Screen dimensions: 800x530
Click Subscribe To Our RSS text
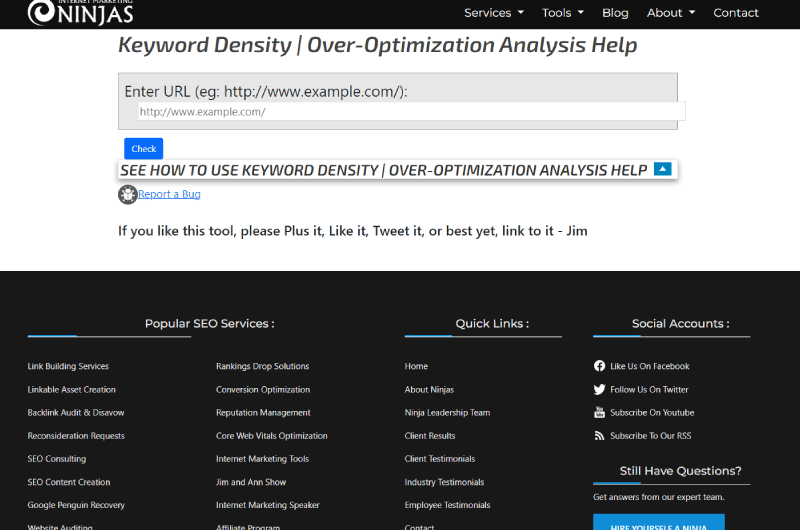(651, 436)
